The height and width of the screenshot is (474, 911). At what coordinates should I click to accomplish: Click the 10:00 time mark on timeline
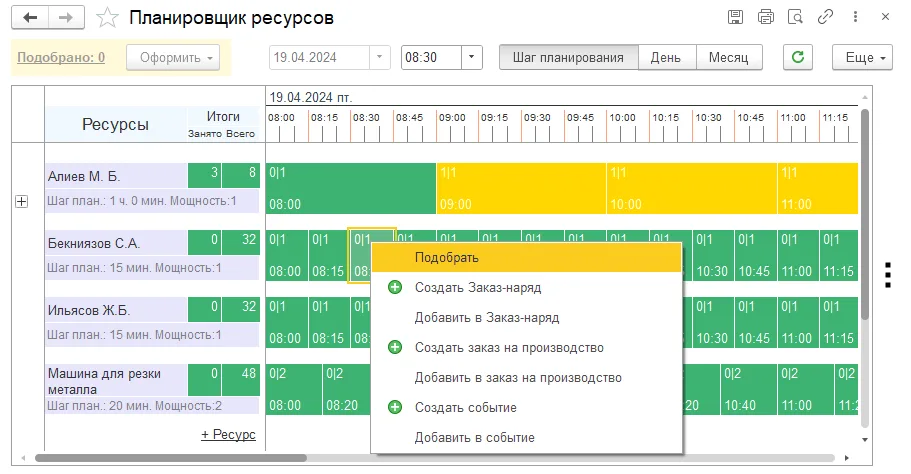pyautogui.click(x=622, y=117)
